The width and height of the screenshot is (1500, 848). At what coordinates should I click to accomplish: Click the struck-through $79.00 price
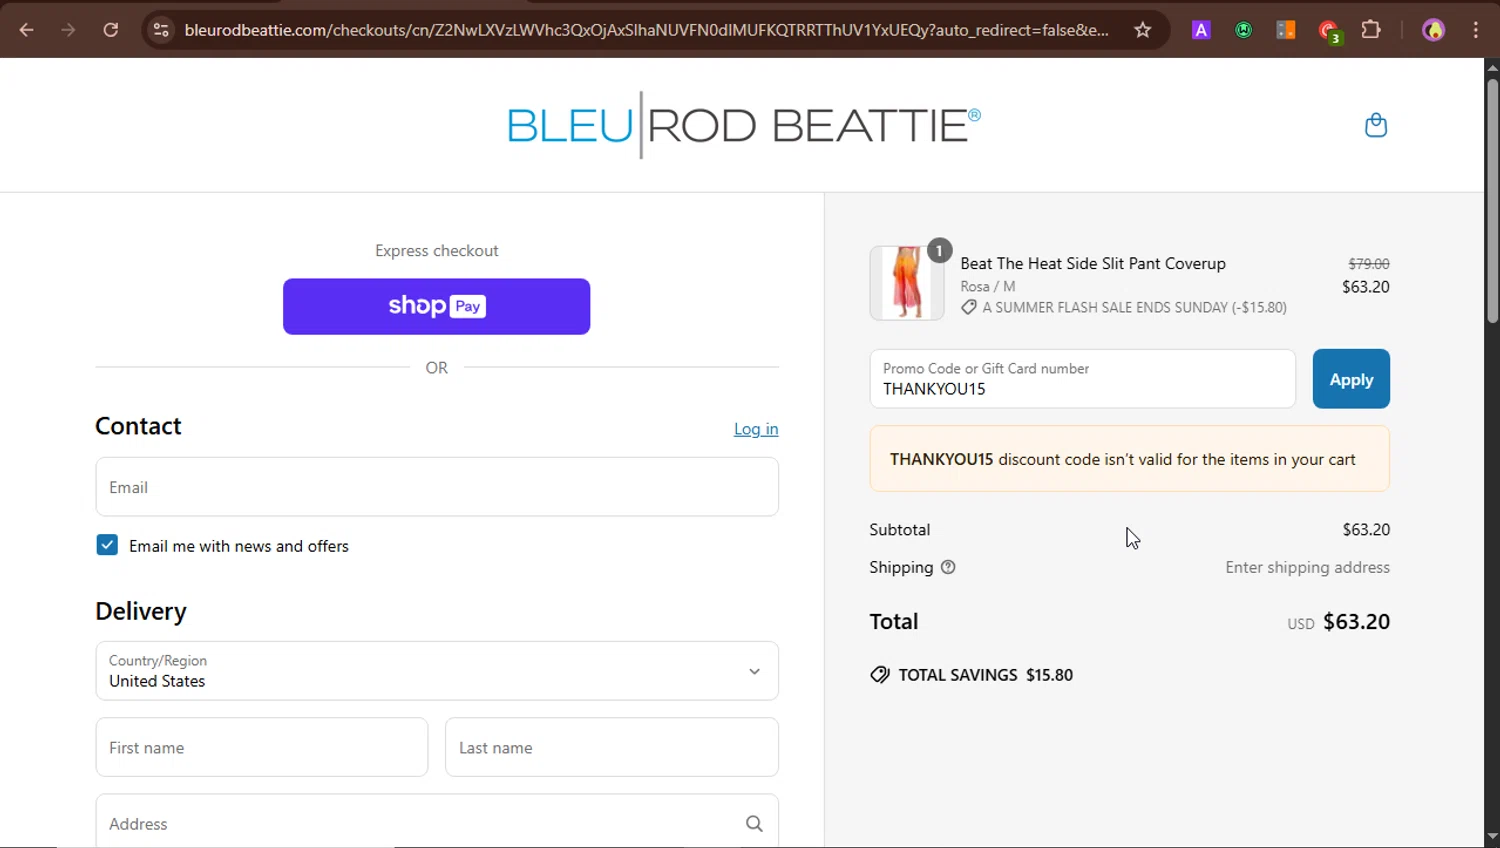click(1369, 264)
